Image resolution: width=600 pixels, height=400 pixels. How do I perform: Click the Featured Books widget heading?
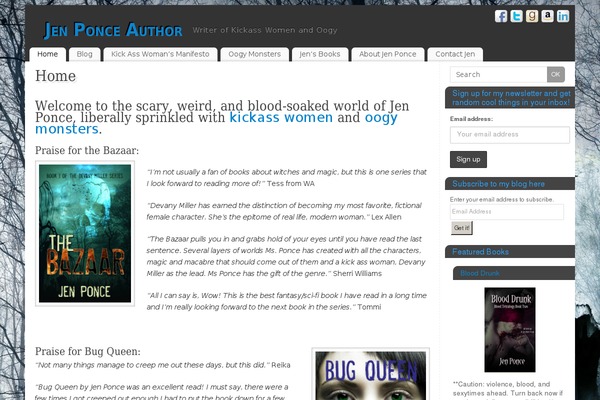coord(480,252)
